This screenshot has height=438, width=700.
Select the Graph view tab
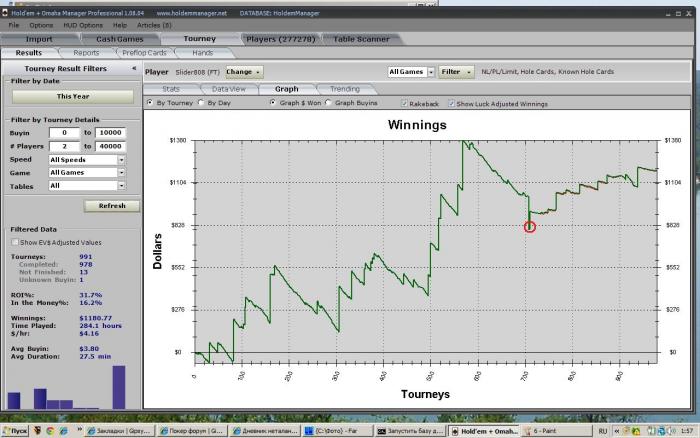[x=287, y=89]
